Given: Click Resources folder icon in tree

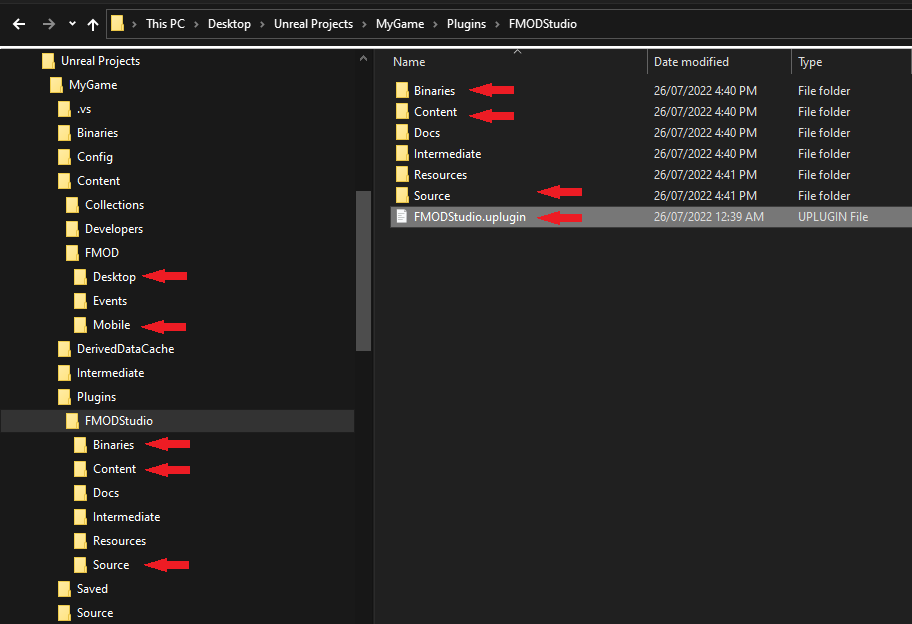Looking at the screenshot, I should tap(80, 540).
